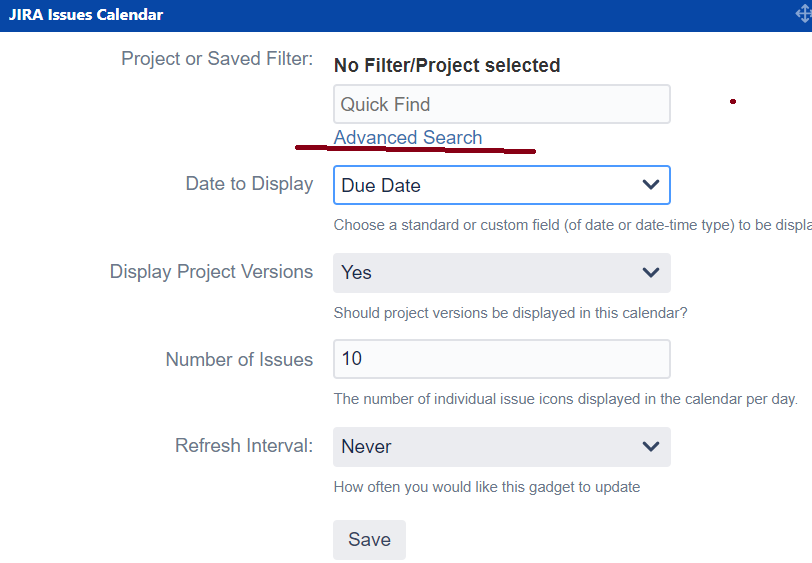Screen dimensions: 812x563
Task: Click the 'Refresh Interval:' label
Action: click(x=244, y=445)
